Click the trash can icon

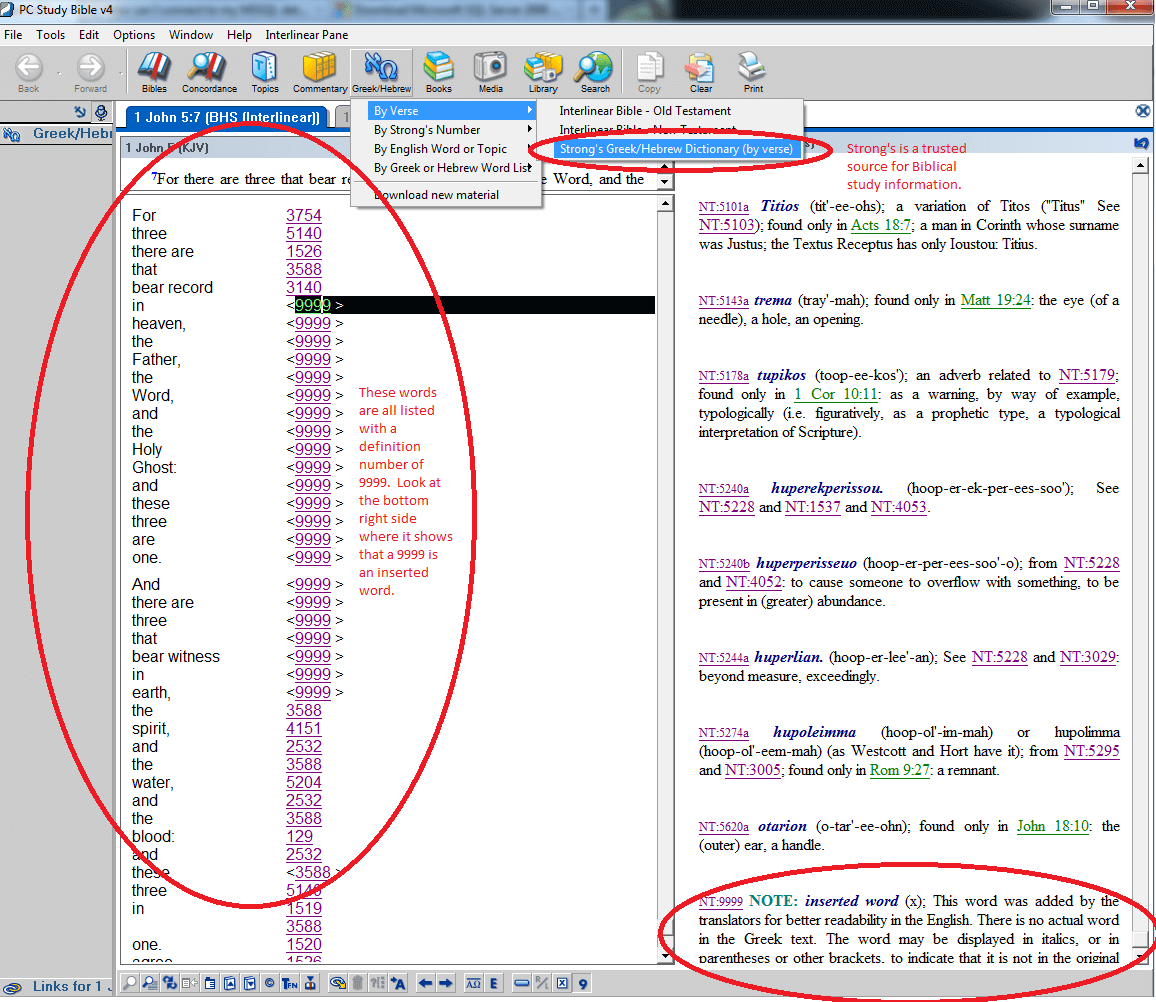pyautogui.click(x=358, y=983)
